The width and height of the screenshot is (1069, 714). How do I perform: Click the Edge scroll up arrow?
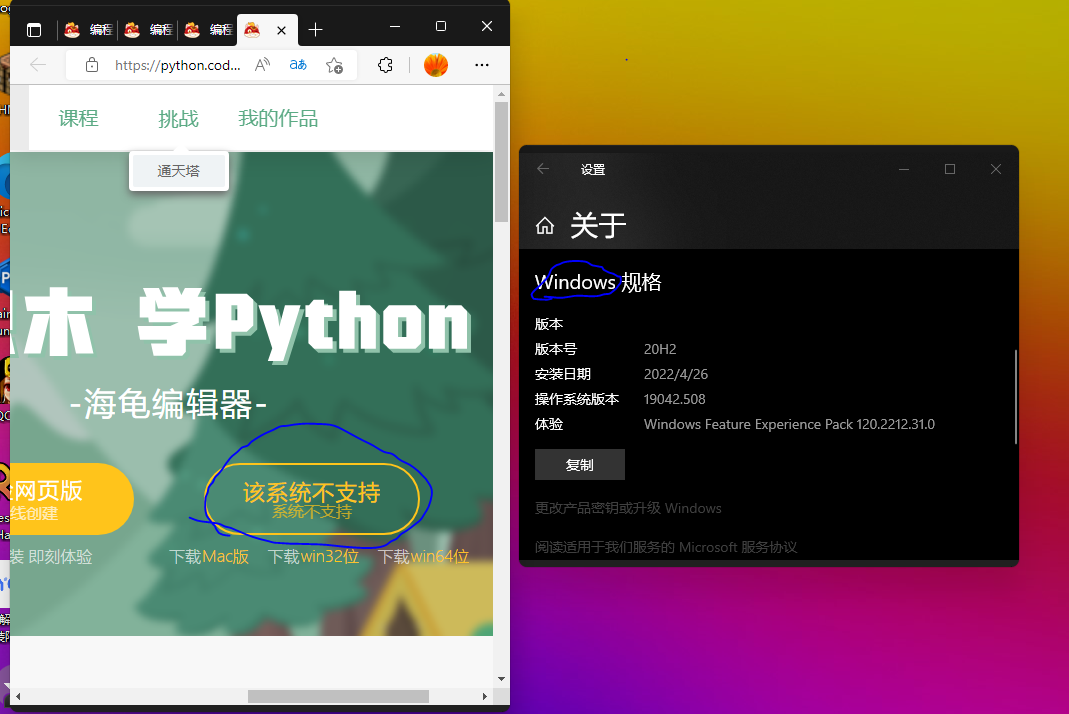click(502, 94)
